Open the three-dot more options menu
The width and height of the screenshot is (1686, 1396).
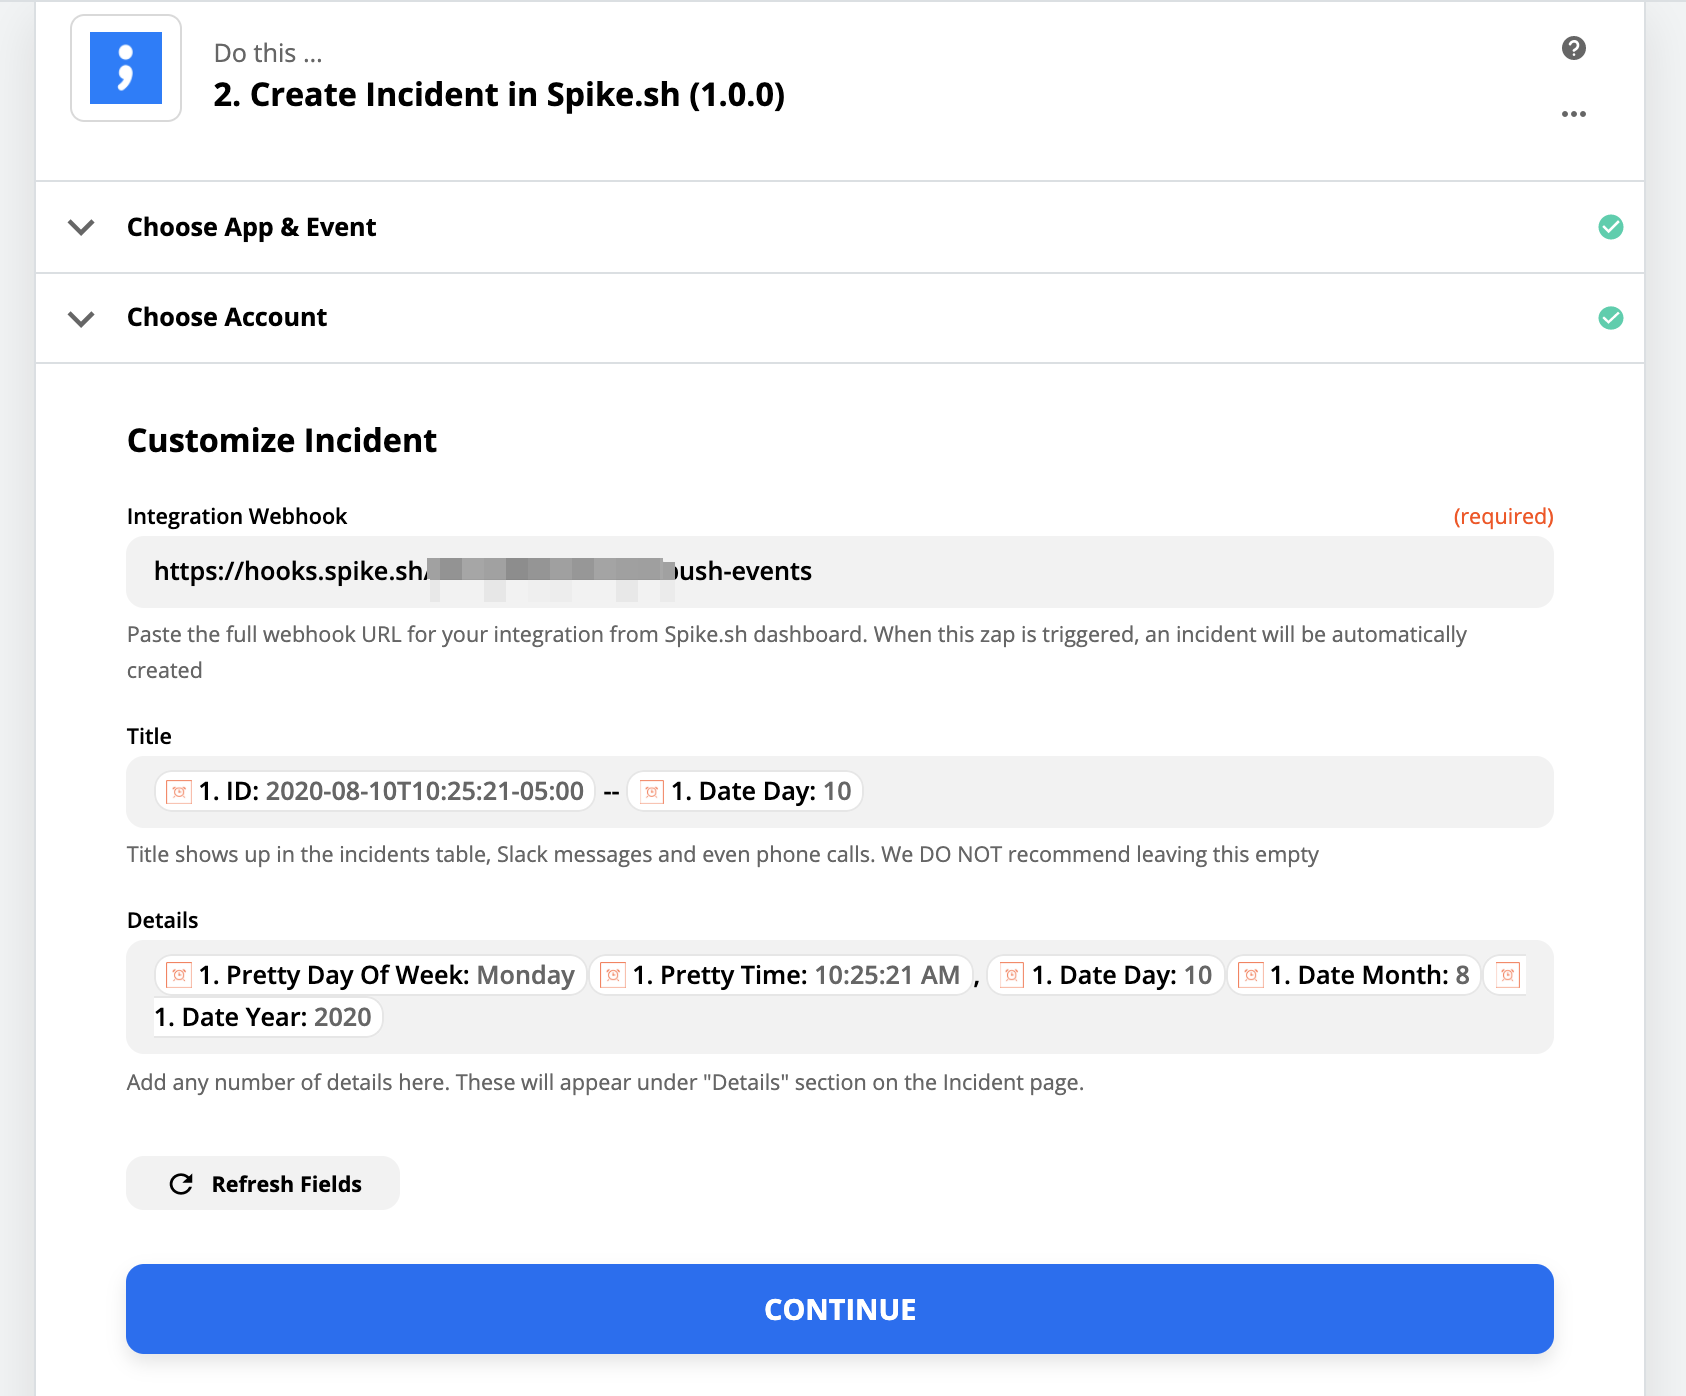[1574, 114]
